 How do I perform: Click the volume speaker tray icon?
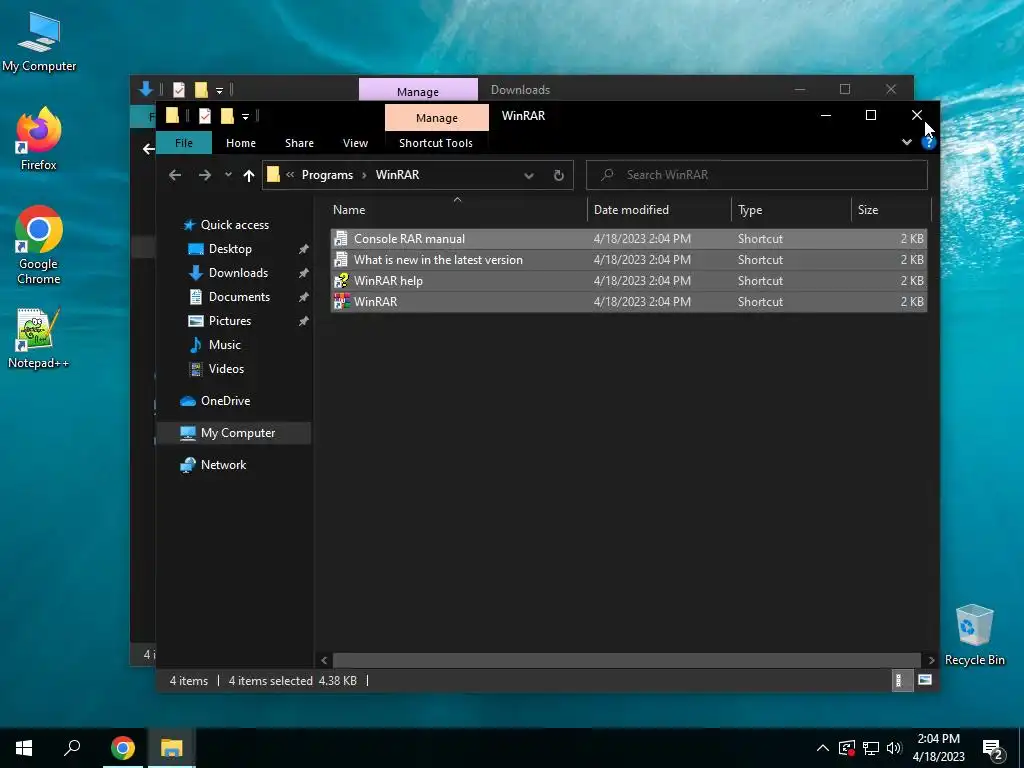[x=894, y=748]
